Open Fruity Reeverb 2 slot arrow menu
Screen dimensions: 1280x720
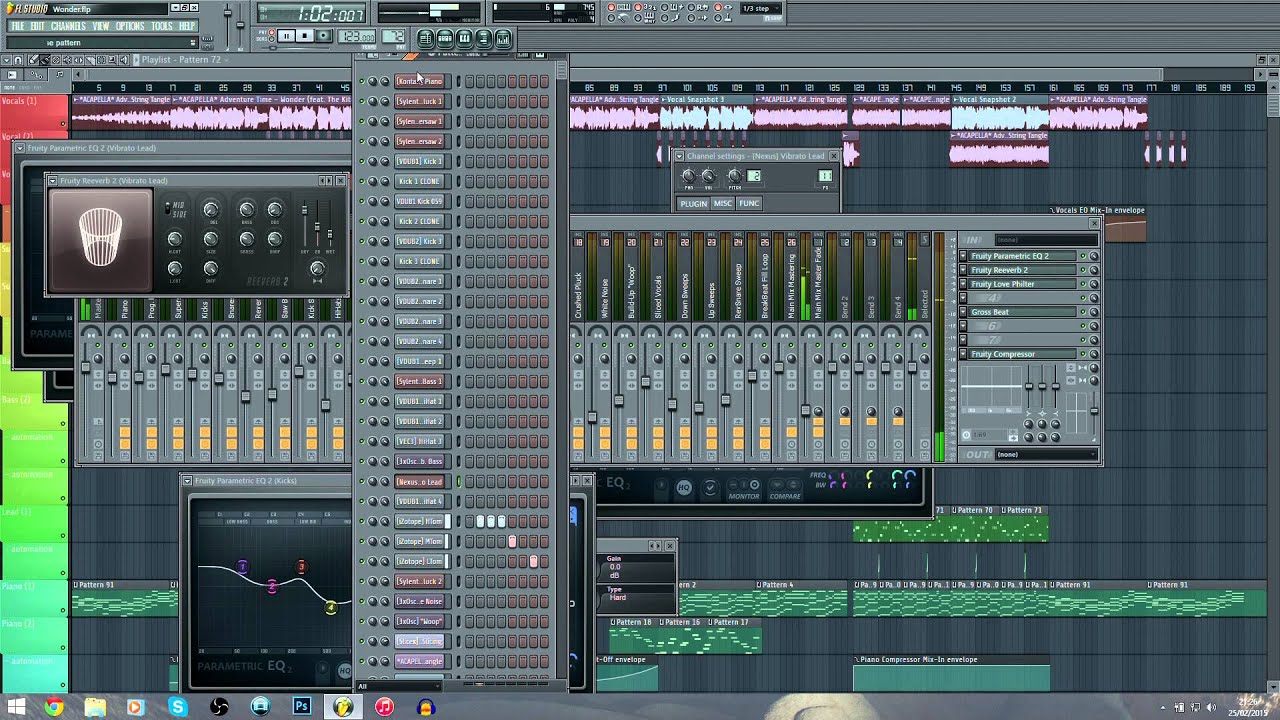coord(963,270)
